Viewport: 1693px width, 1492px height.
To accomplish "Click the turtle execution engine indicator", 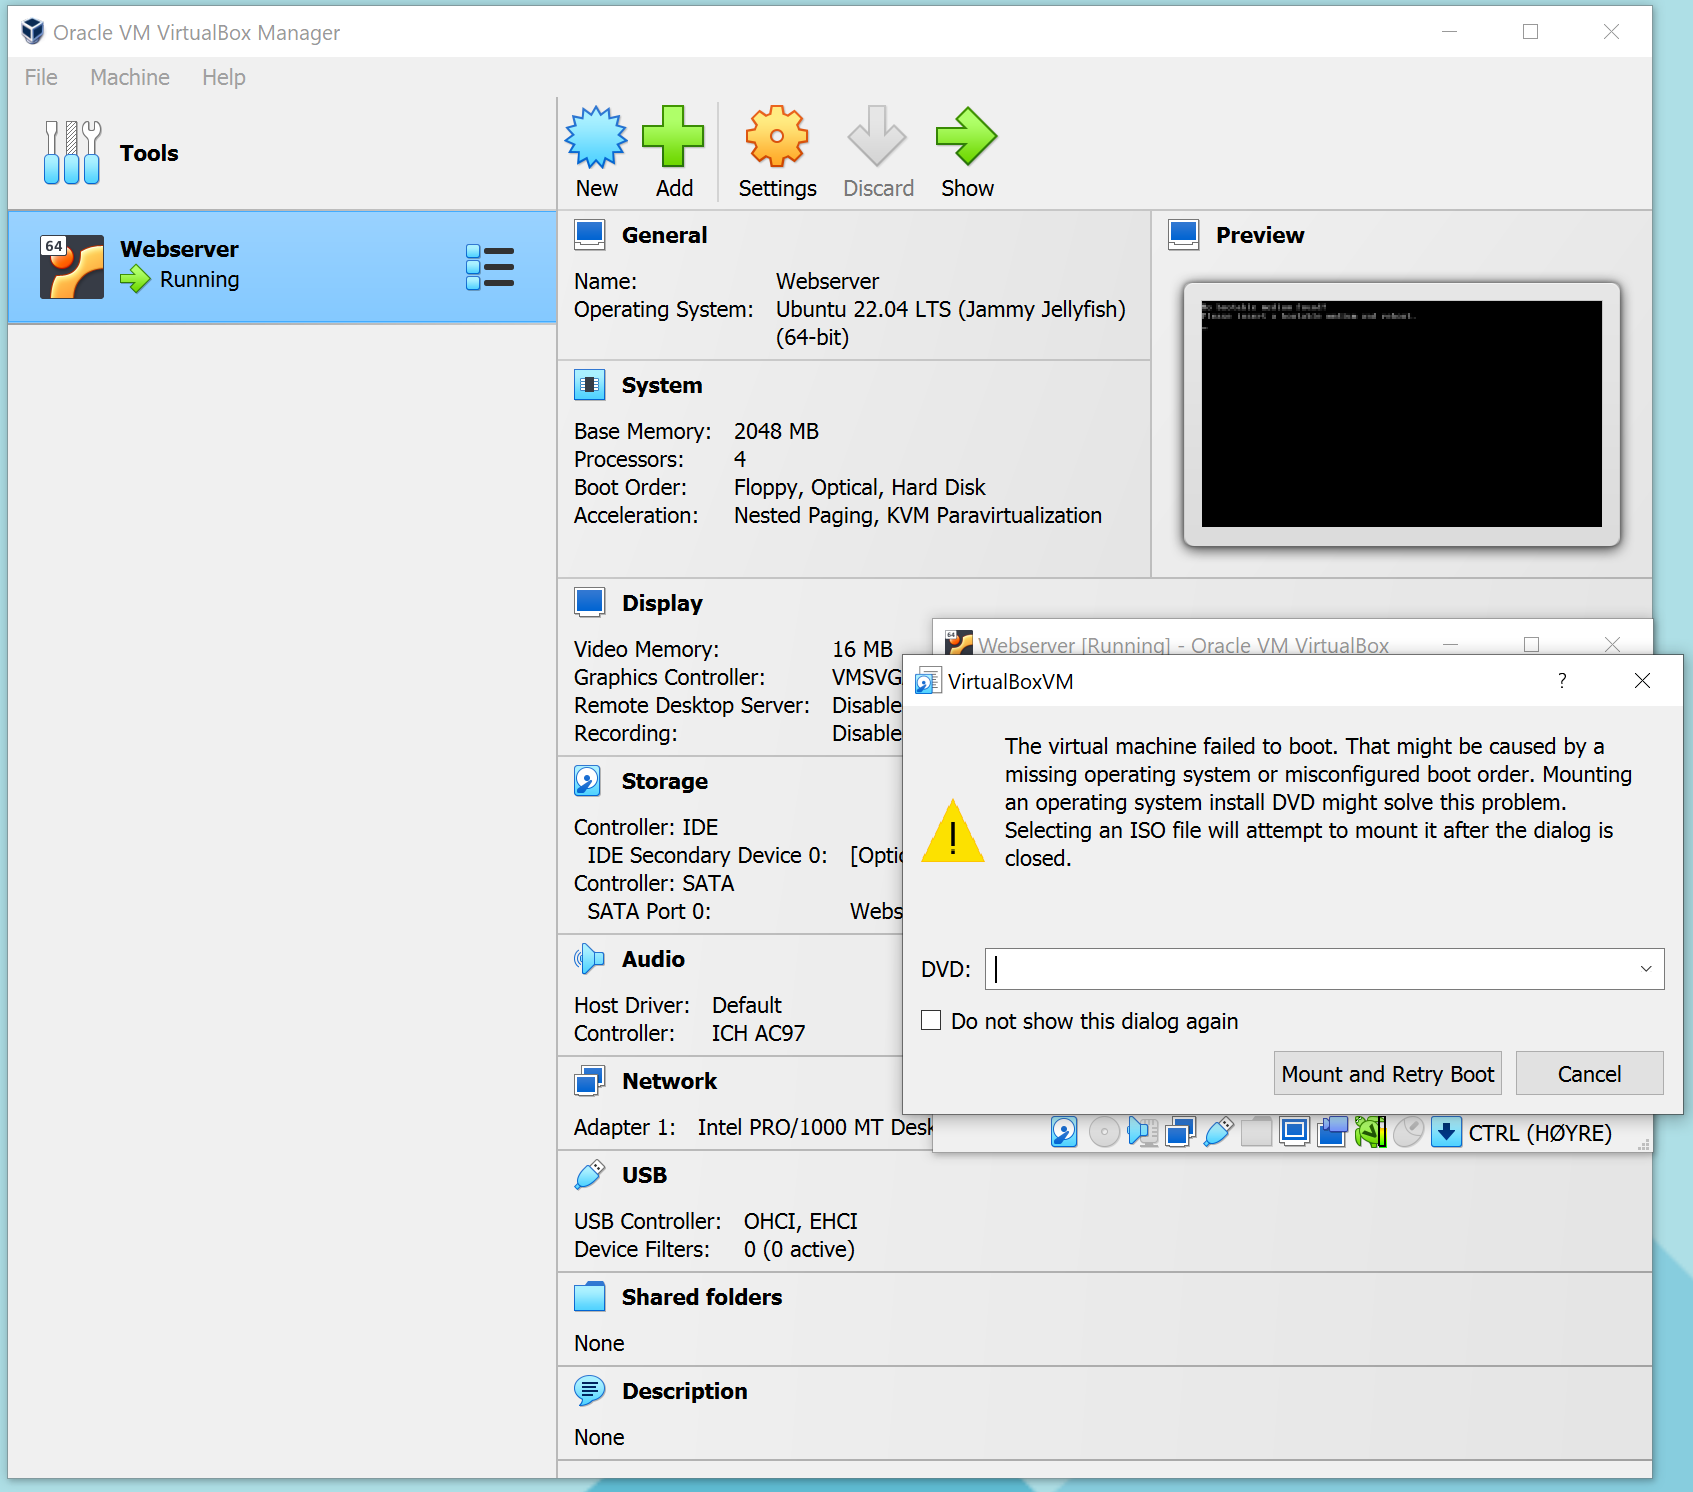I will coord(1371,1132).
